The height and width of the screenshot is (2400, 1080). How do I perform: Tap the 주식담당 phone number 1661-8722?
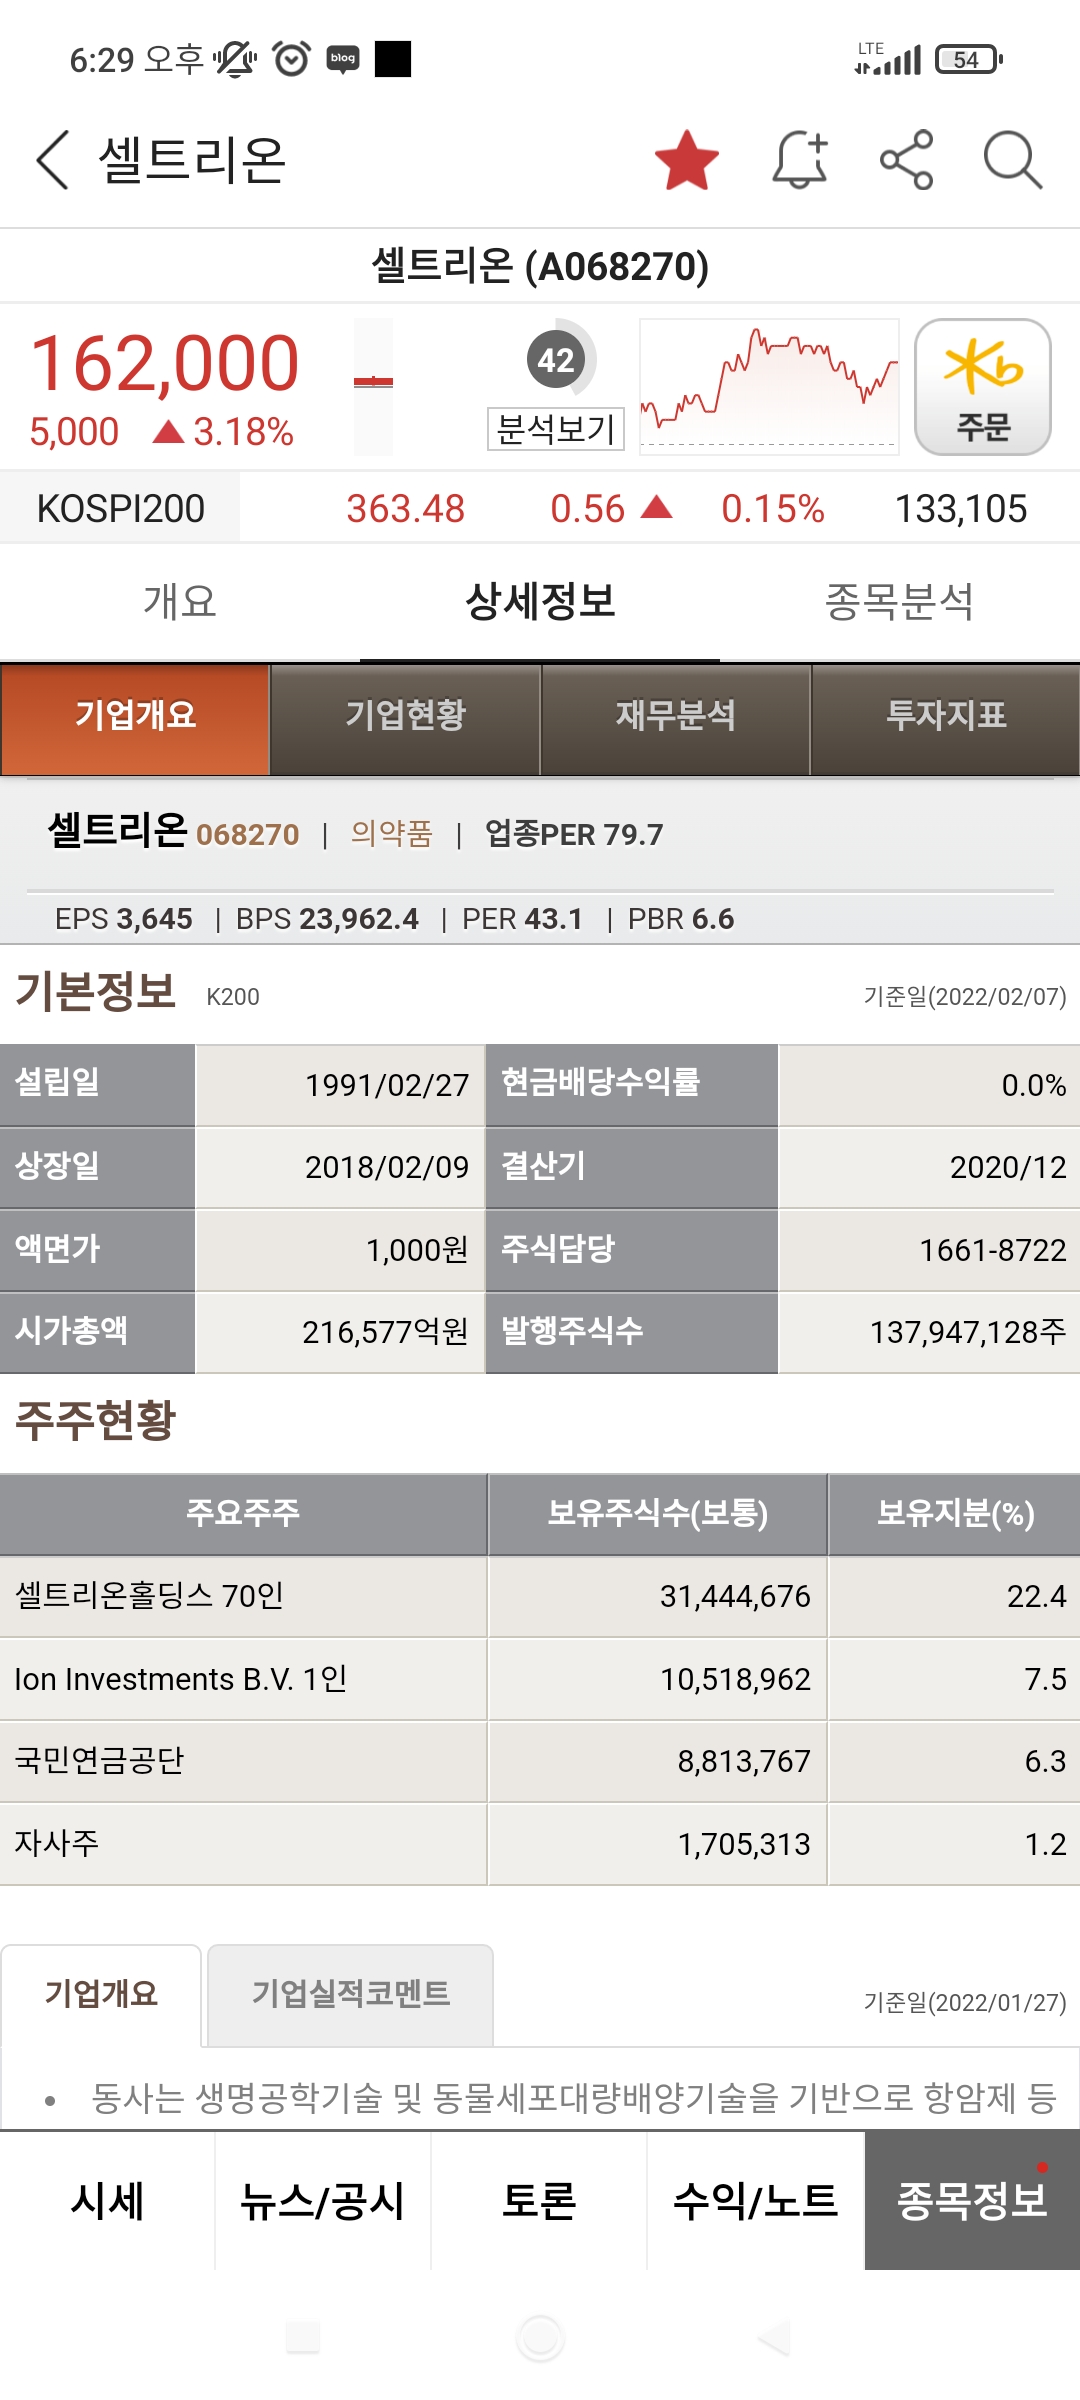pyautogui.click(x=993, y=1250)
